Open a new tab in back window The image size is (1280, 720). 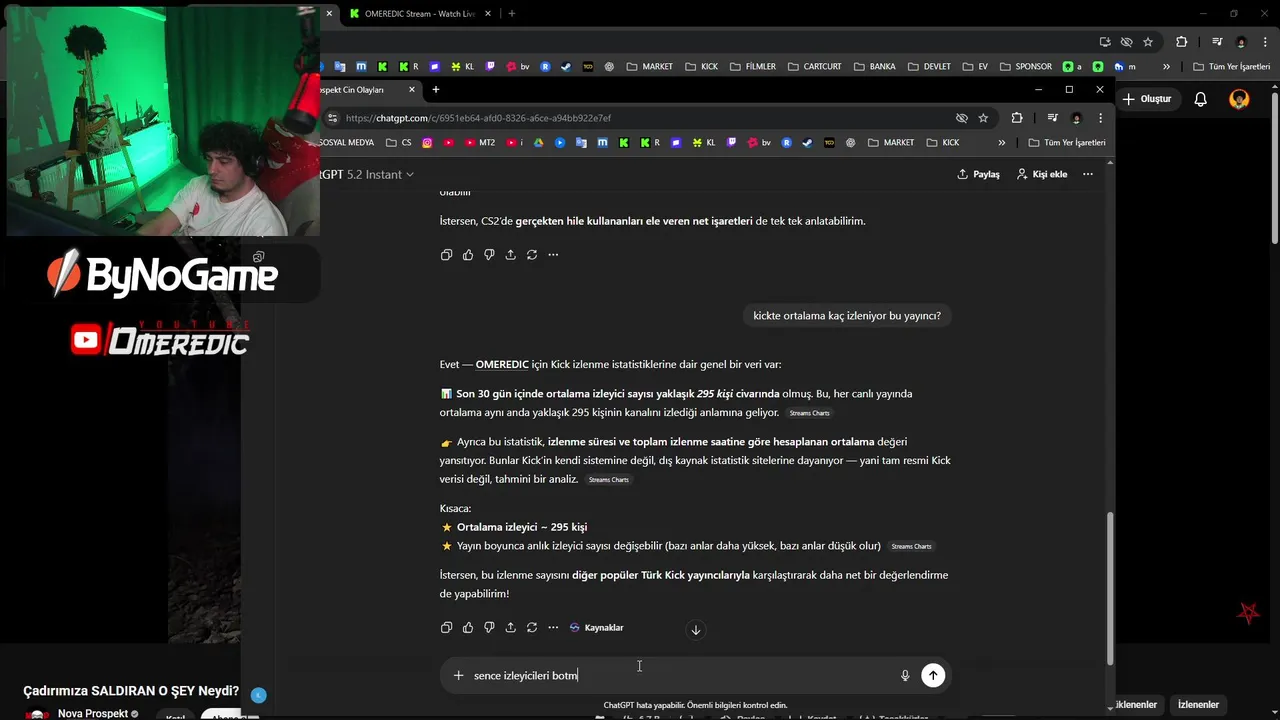pos(511,14)
